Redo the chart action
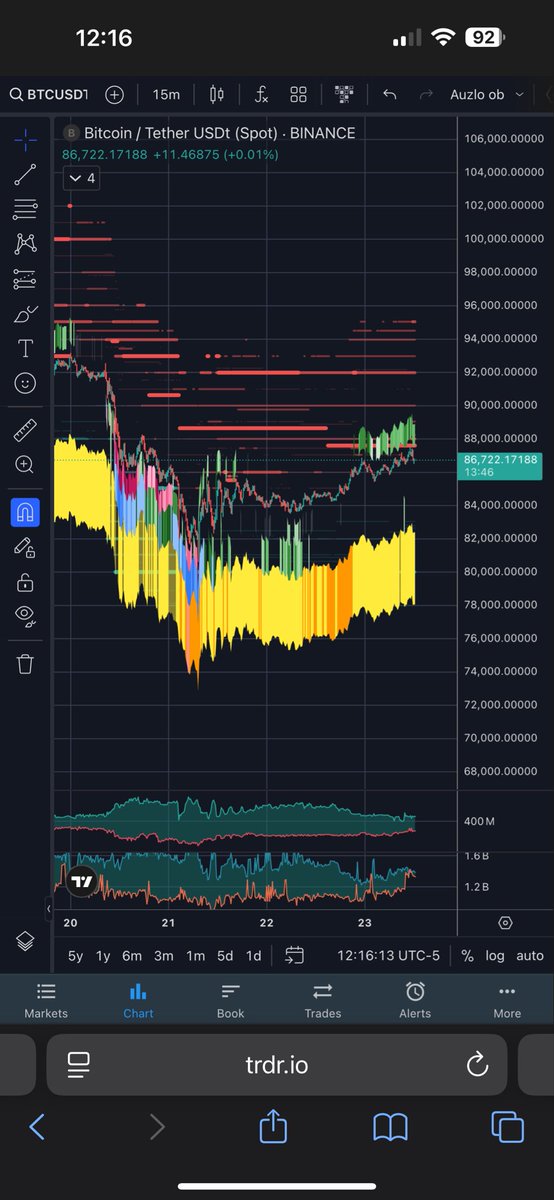This screenshot has height=1200, width=554. click(x=426, y=94)
